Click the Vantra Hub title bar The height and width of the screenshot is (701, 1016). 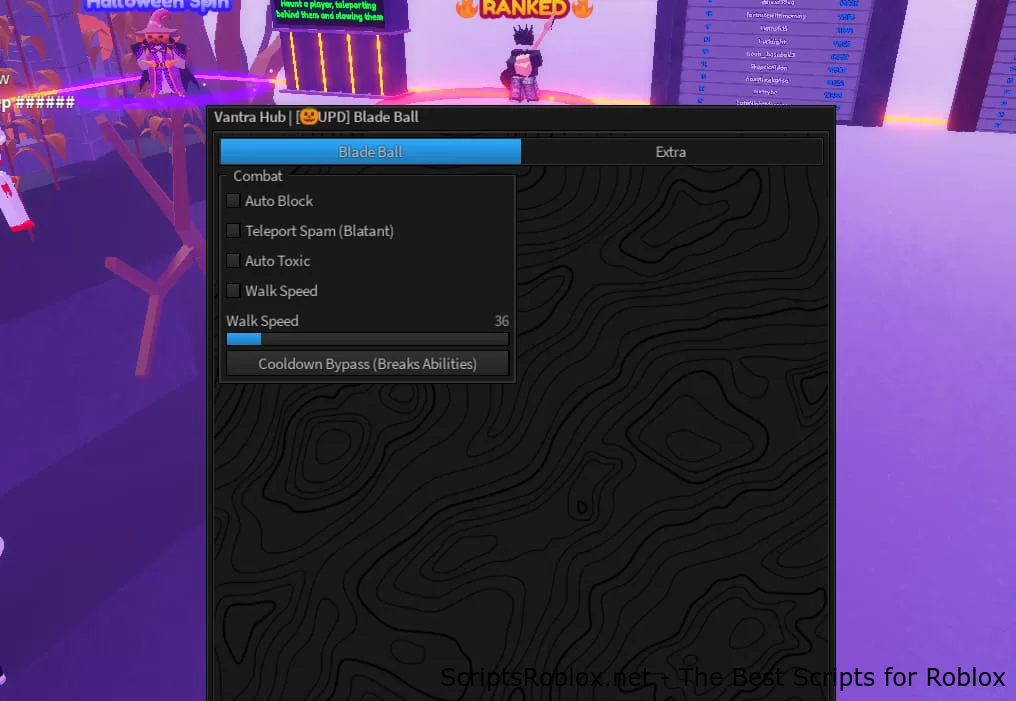pos(520,117)
